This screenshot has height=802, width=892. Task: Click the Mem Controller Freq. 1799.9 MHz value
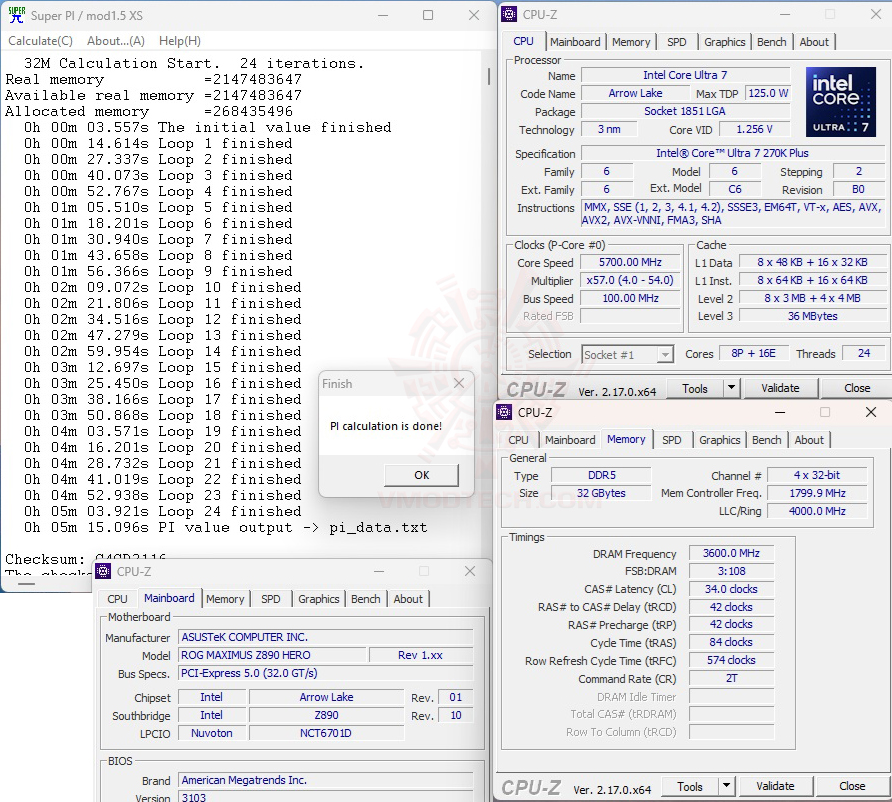click(x=817, y=493)
